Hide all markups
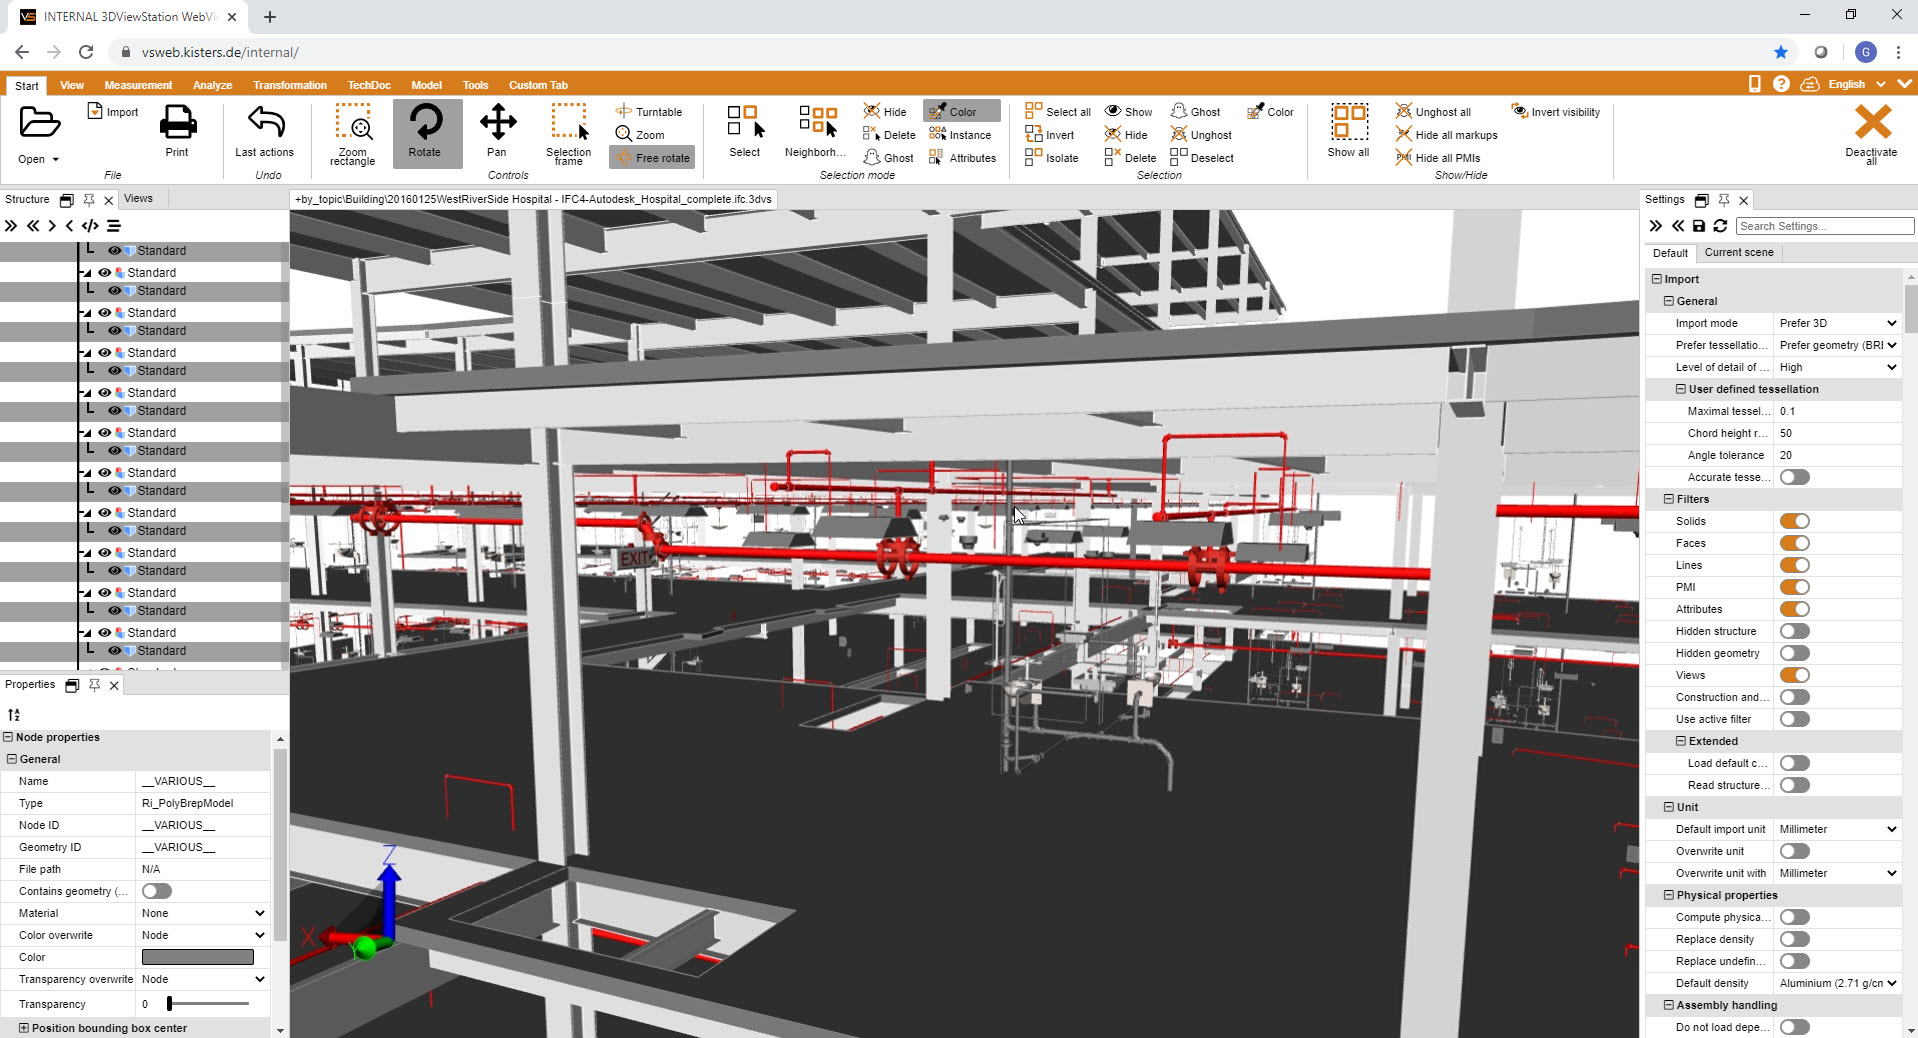 [x=1447, y=135]
